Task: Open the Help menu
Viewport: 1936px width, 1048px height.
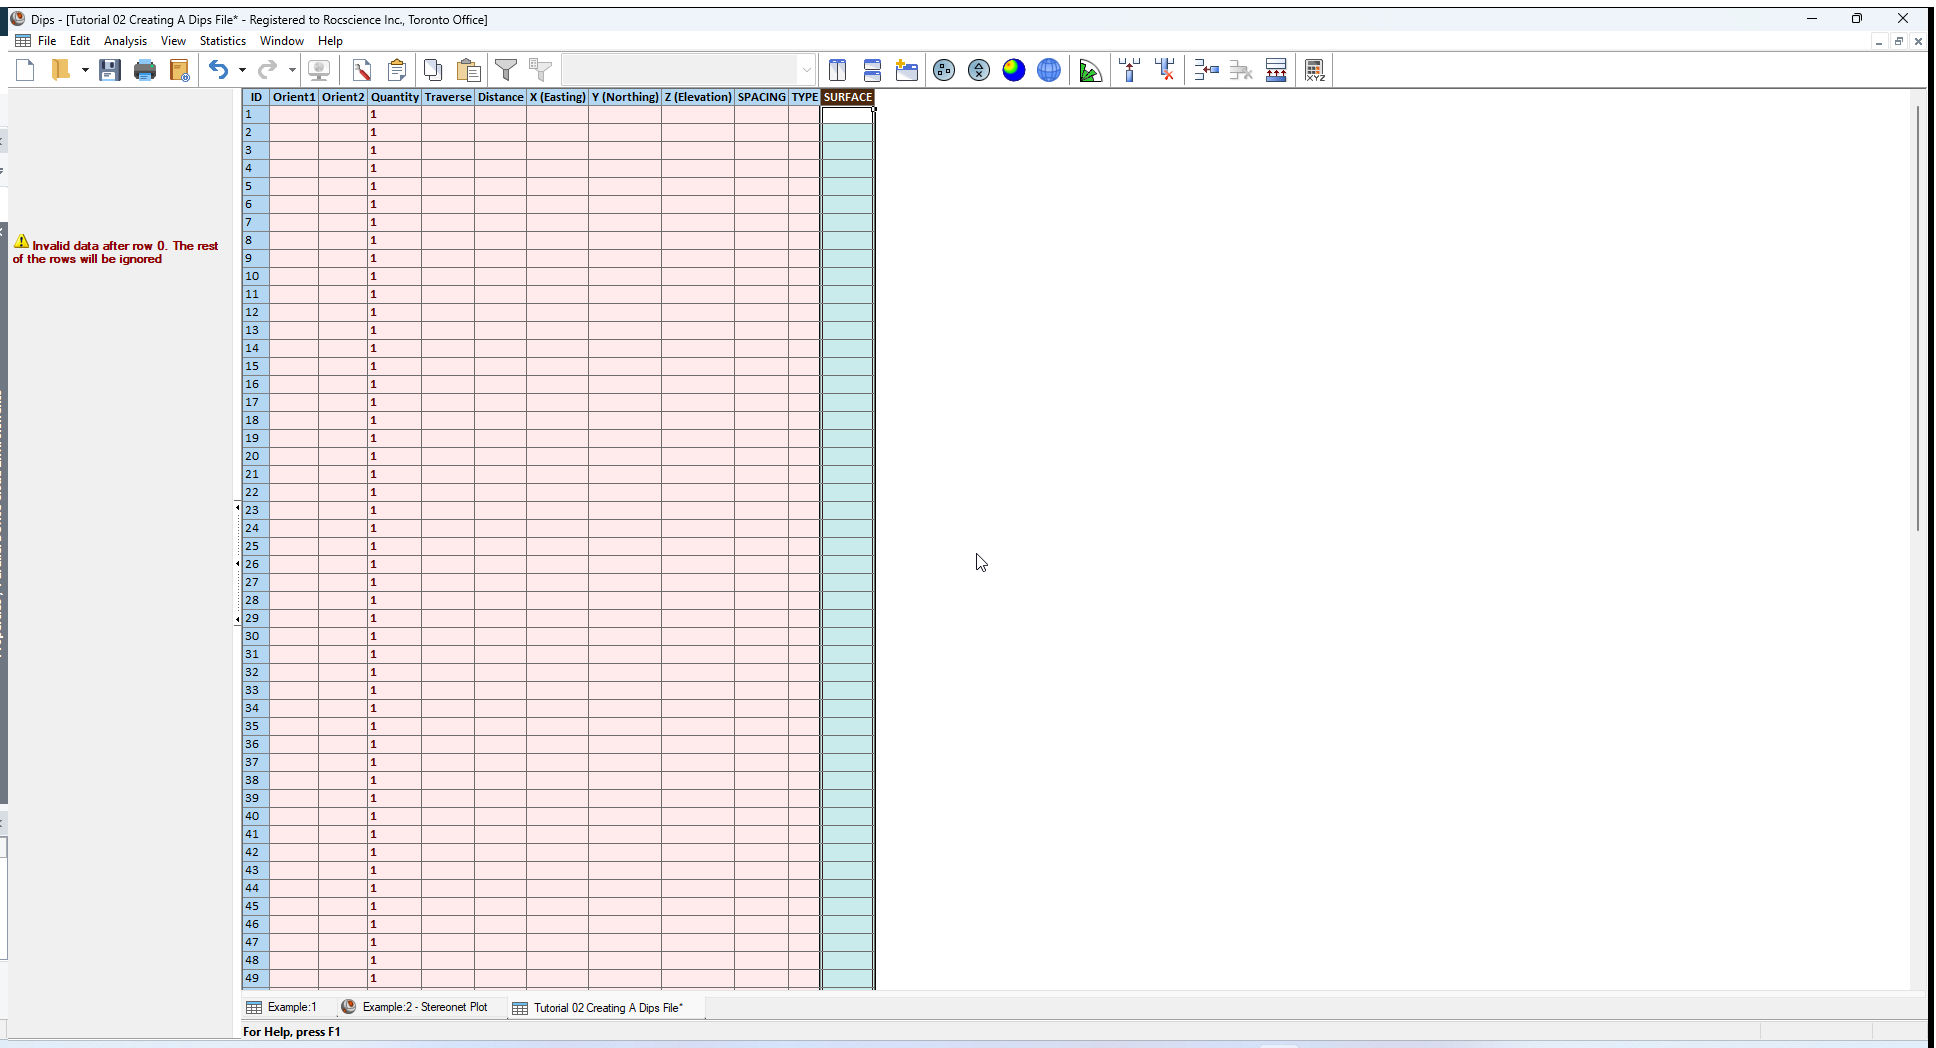Action: click(330, 41)
